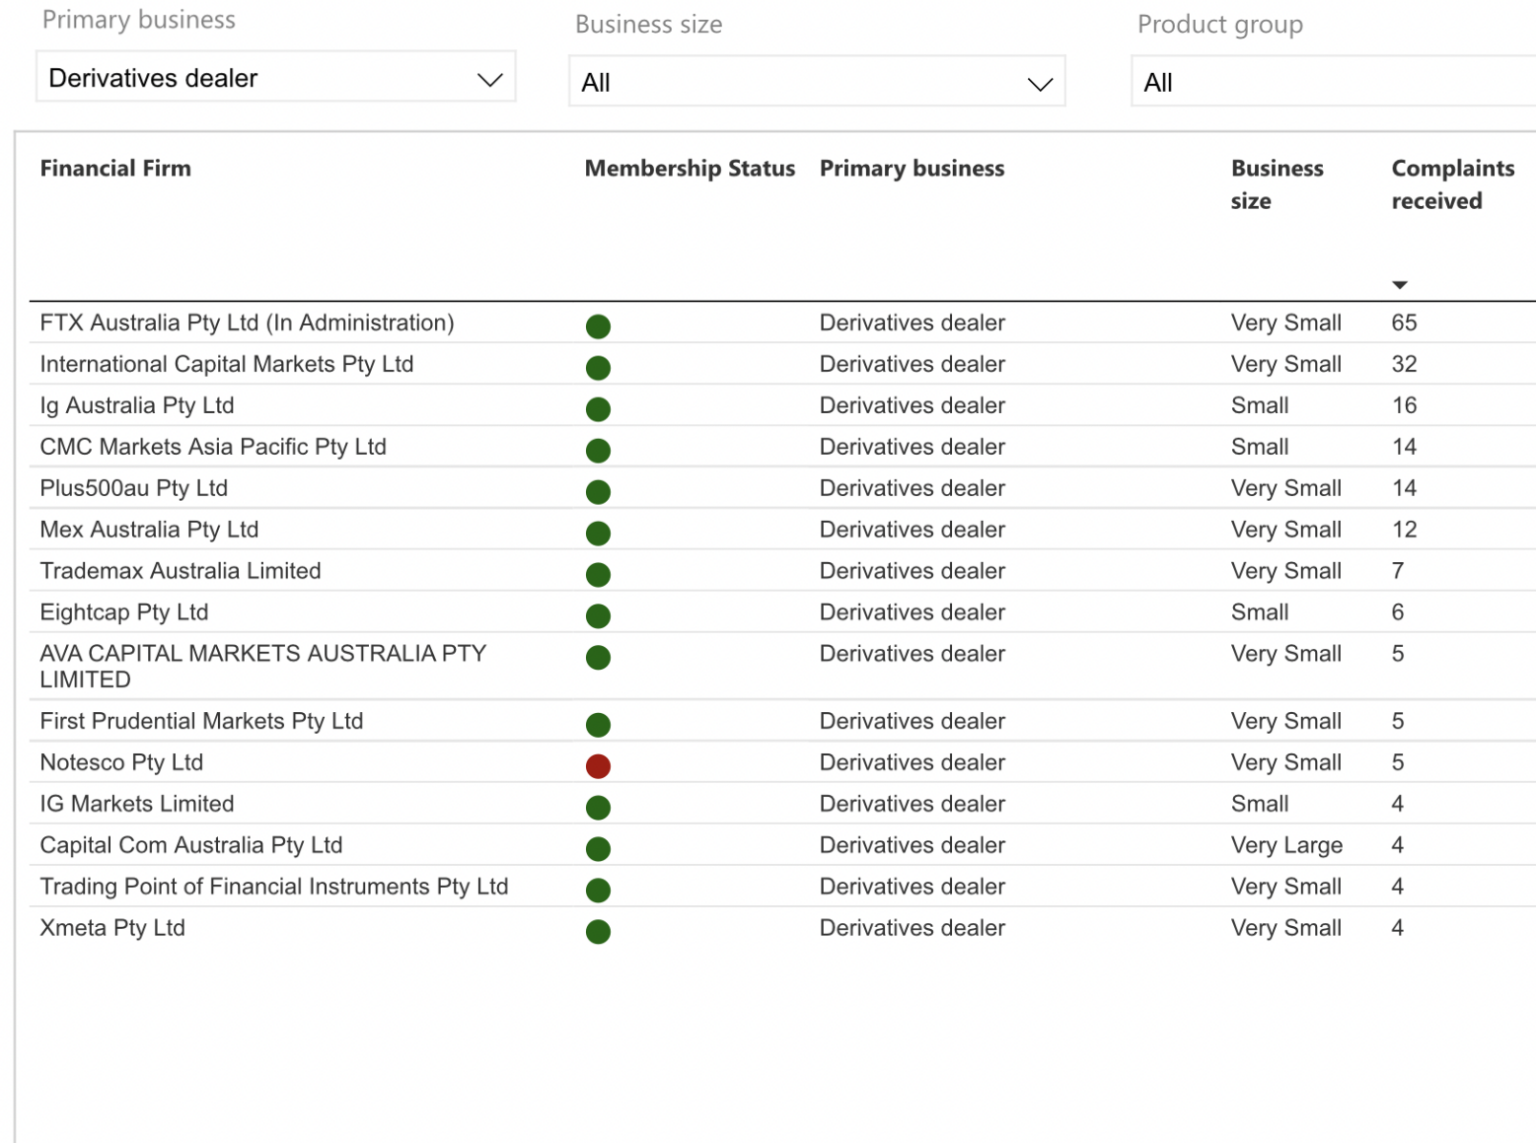Image resolution: width=1536 pixels, height=1143 pixels.
Task: Click complaints value 12 for Mex Australia
Action: coord(1404,529)
